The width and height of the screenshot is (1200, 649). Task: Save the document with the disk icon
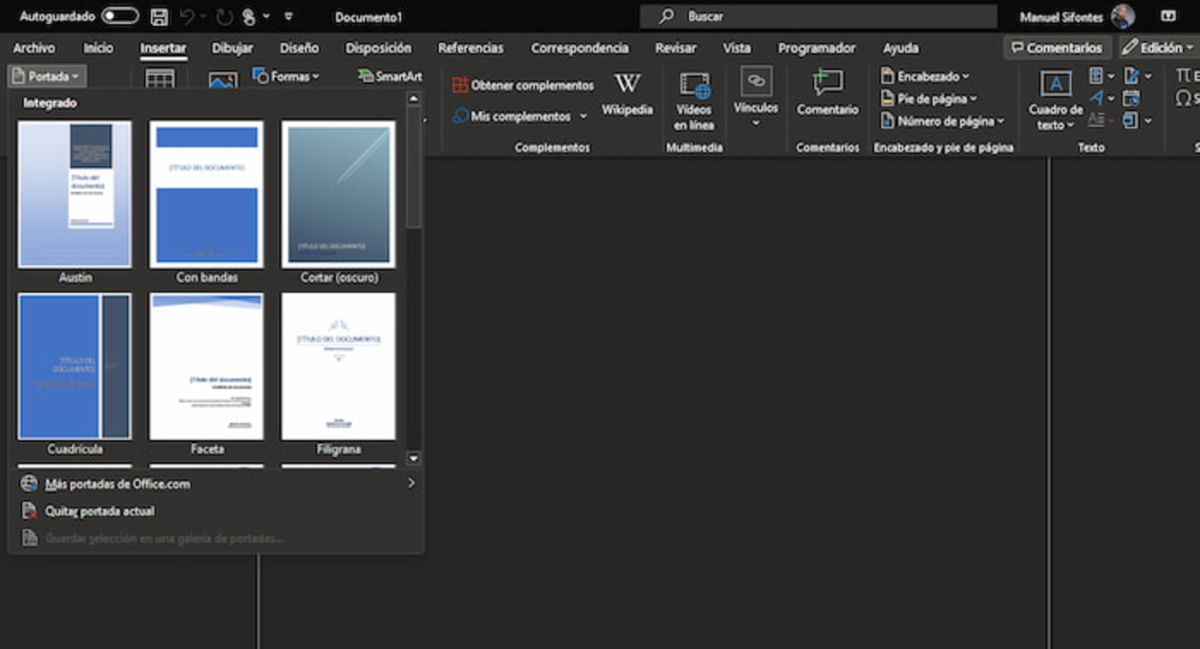click(x=157, y=16)
